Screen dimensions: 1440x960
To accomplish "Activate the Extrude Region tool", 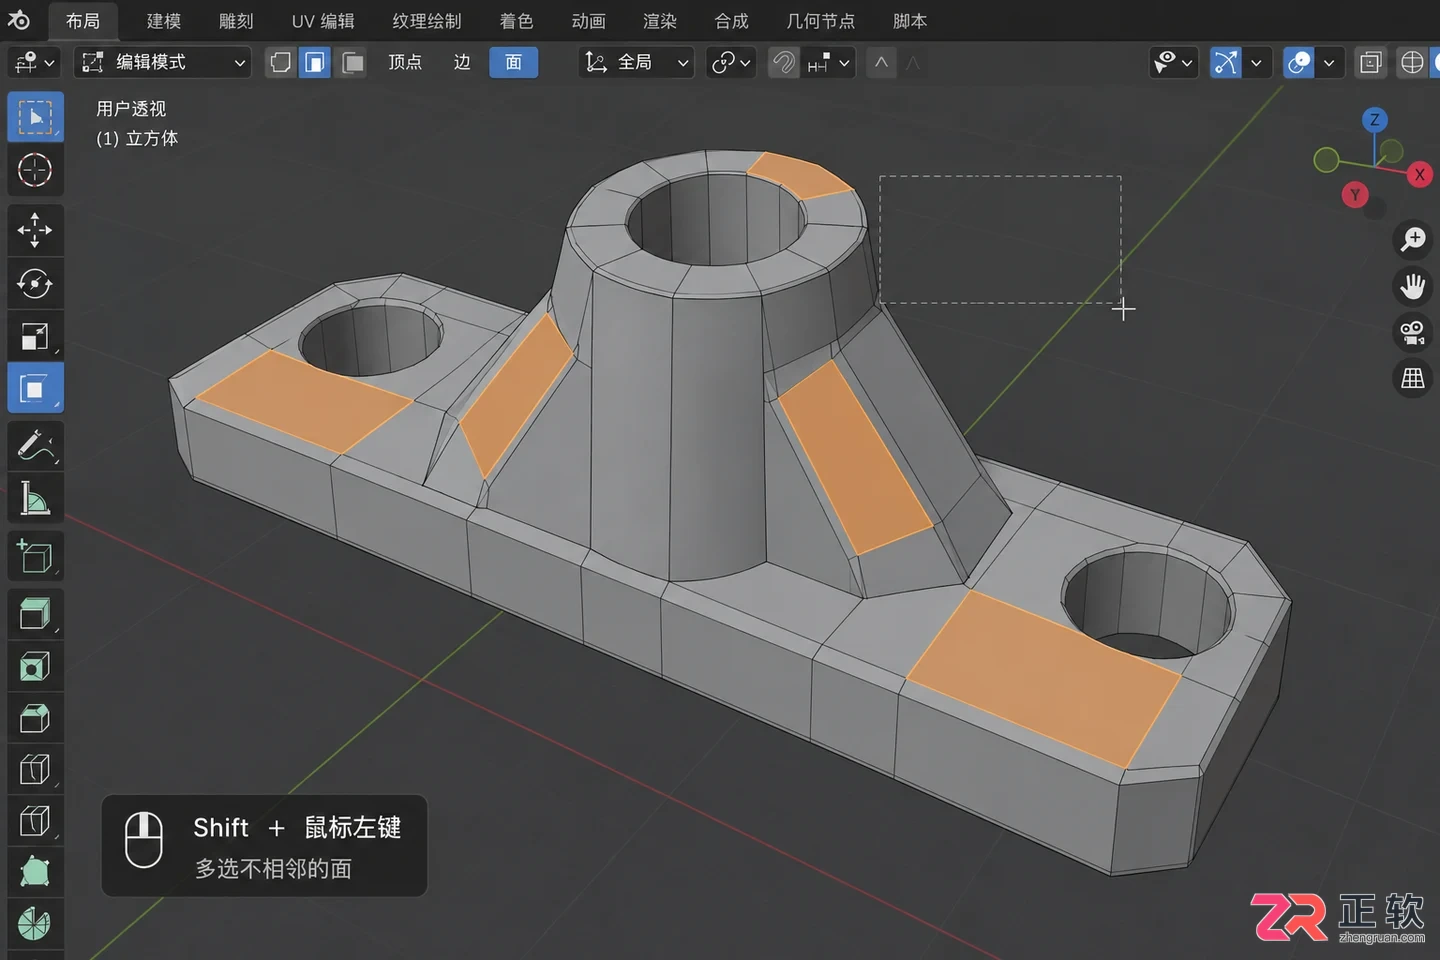I will pyautogui.click(x=35, y=613).
